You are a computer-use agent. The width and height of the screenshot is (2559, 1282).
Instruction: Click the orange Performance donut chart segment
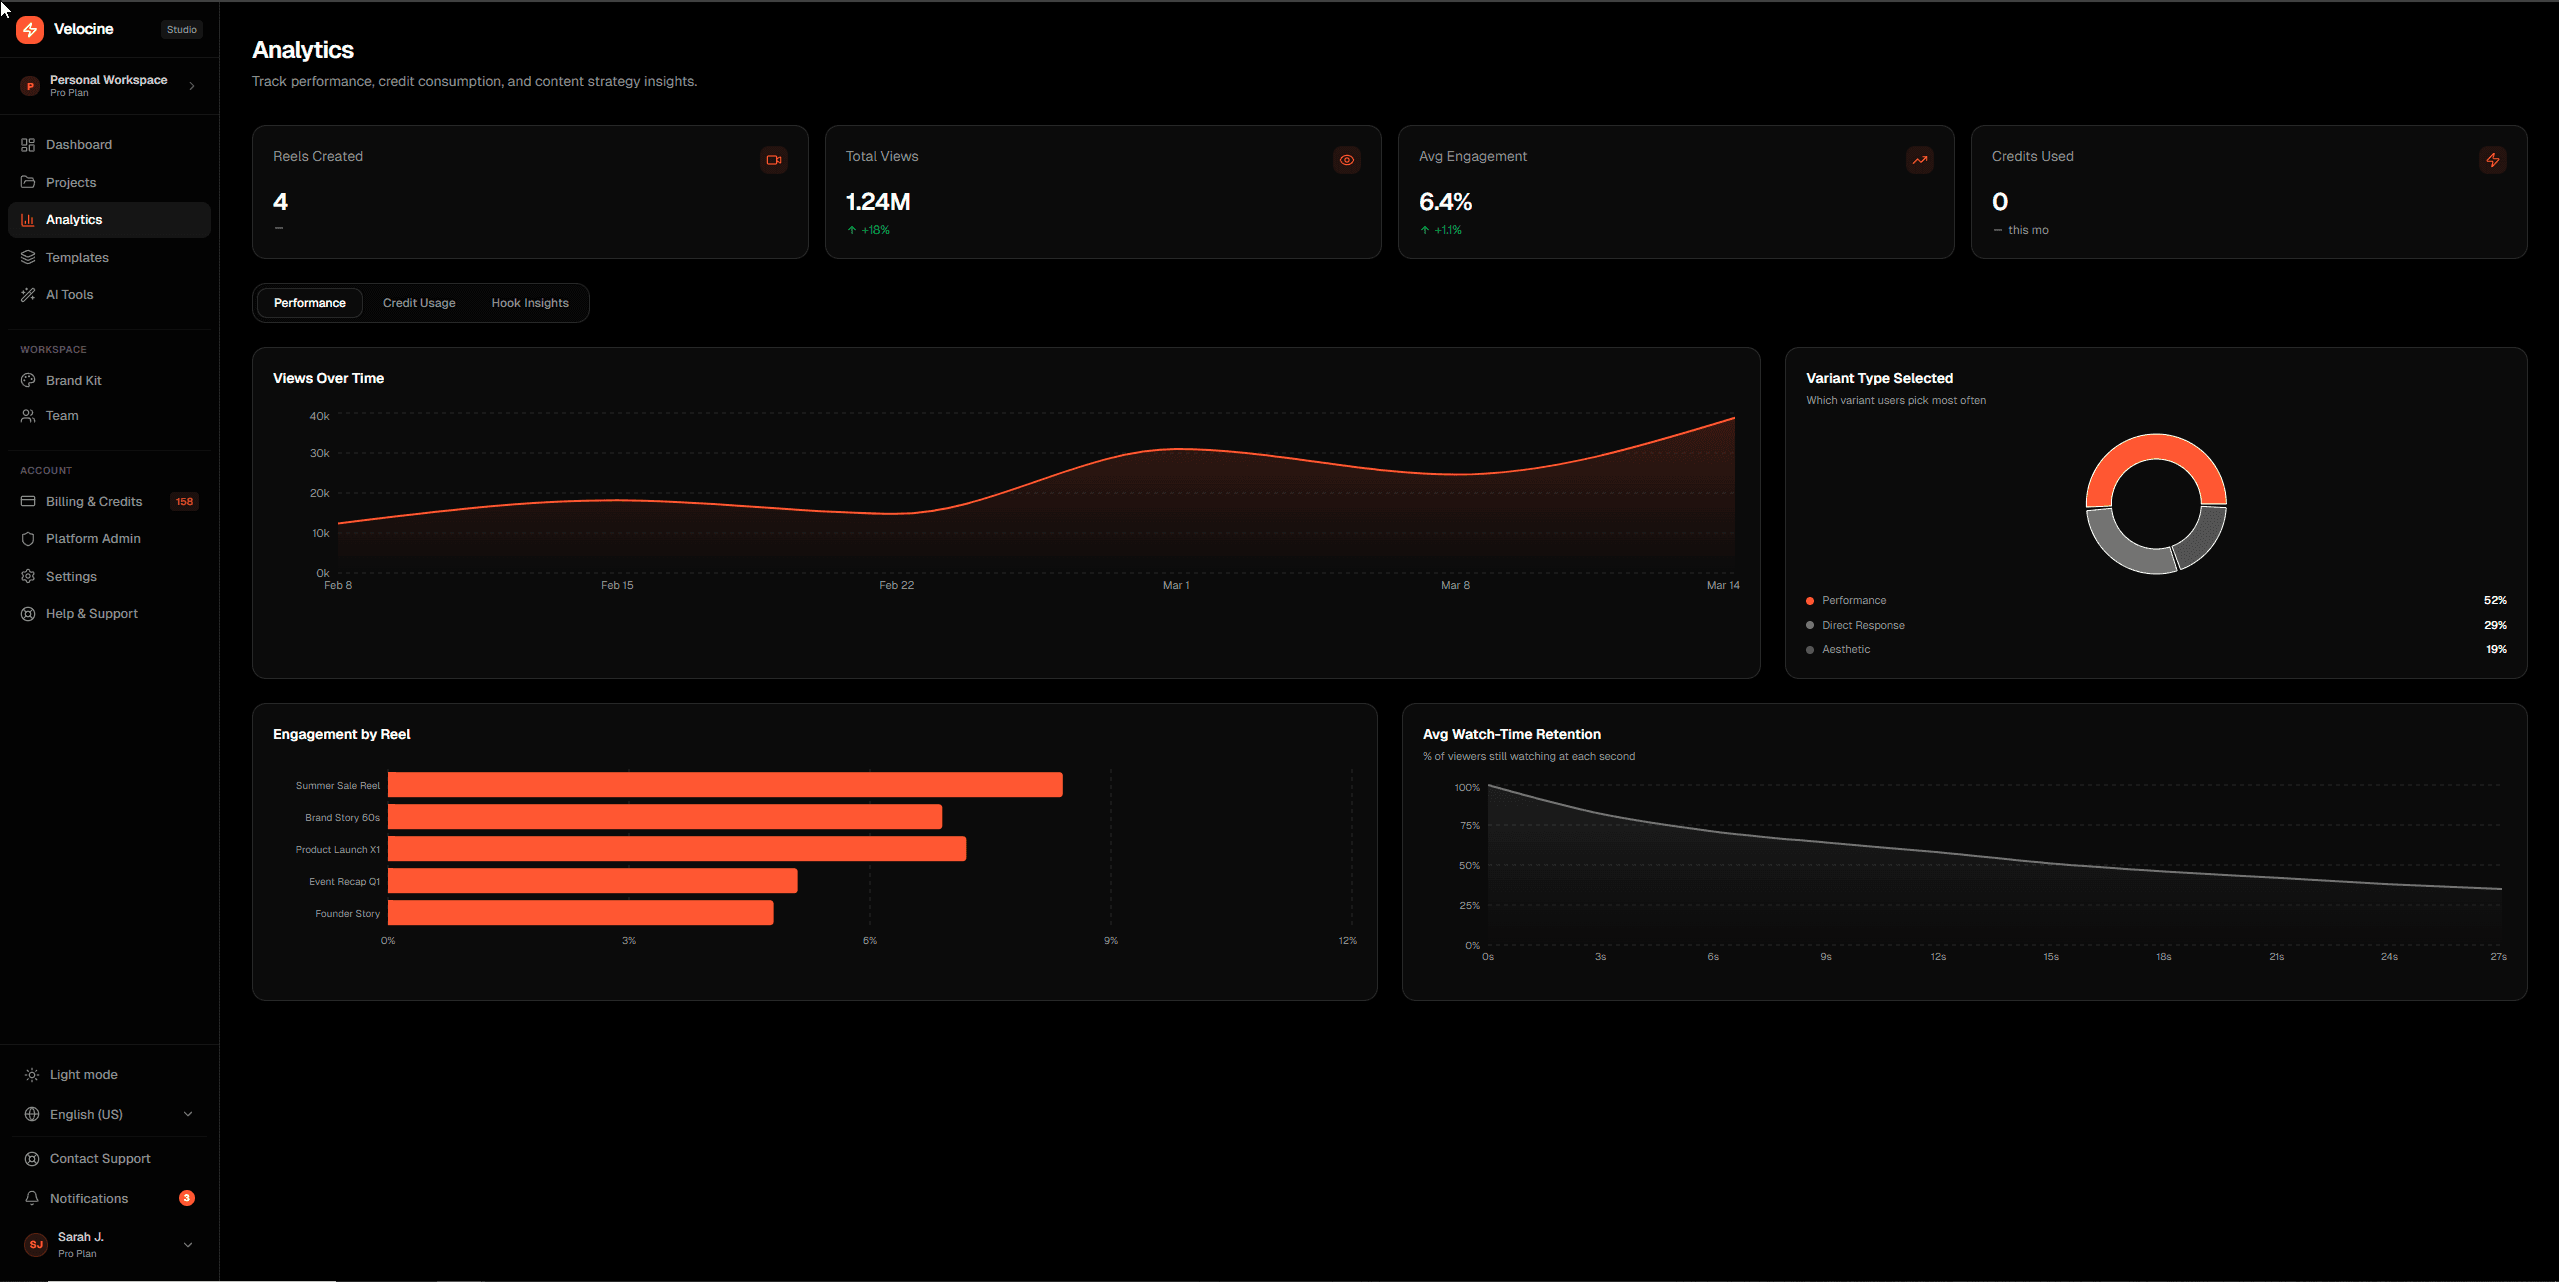tap(2155, 447)
